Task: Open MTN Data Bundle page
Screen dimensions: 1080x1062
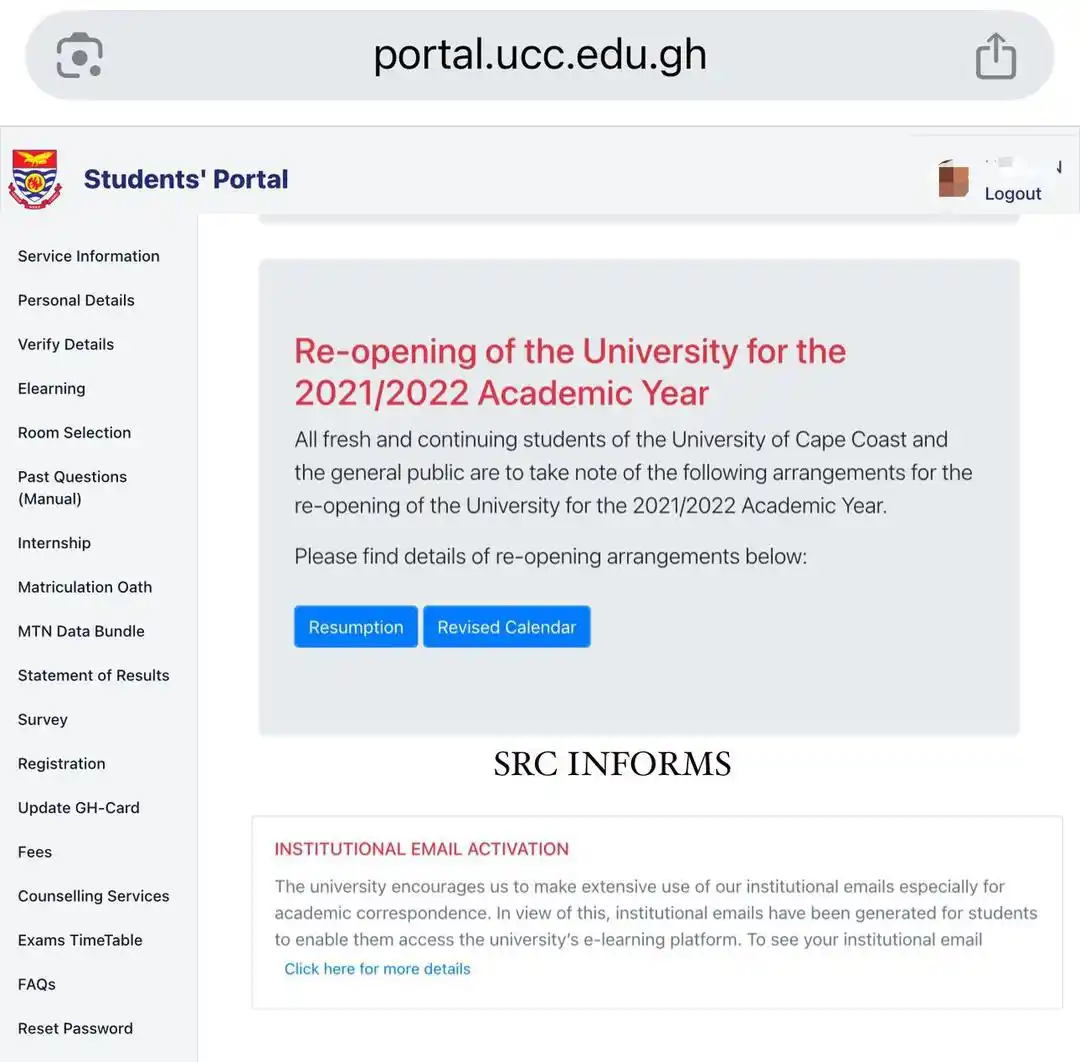Action: (x=80, y=631)
